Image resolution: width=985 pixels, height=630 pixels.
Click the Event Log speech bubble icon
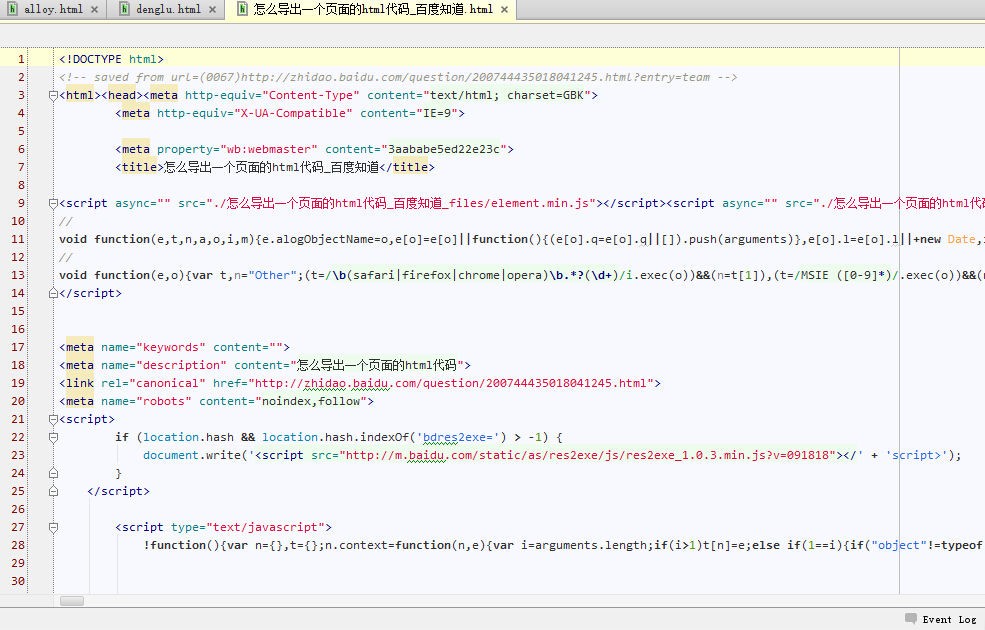click(911, 619)
